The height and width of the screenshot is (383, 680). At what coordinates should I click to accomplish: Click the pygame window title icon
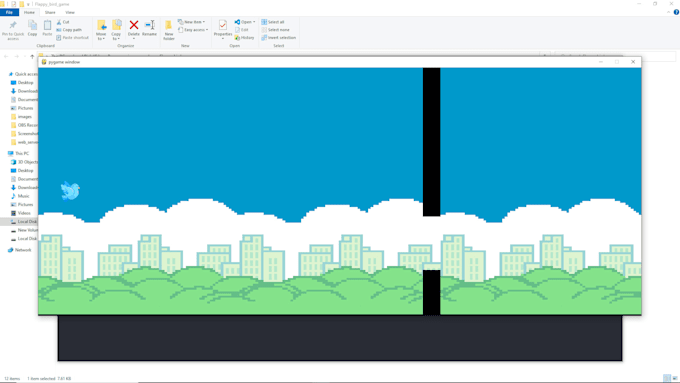[44, 62]
